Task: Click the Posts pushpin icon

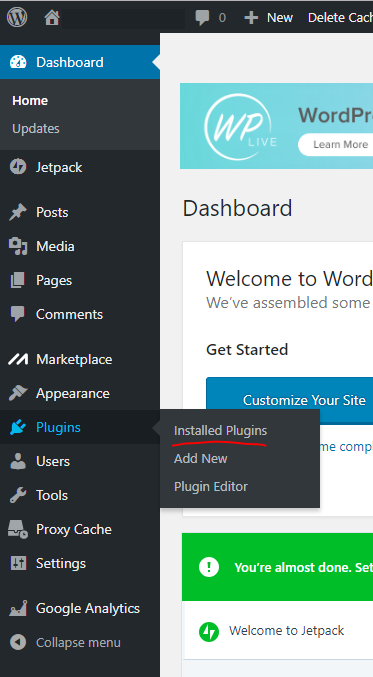Action: pyautogui.click(x=18, y=212)
